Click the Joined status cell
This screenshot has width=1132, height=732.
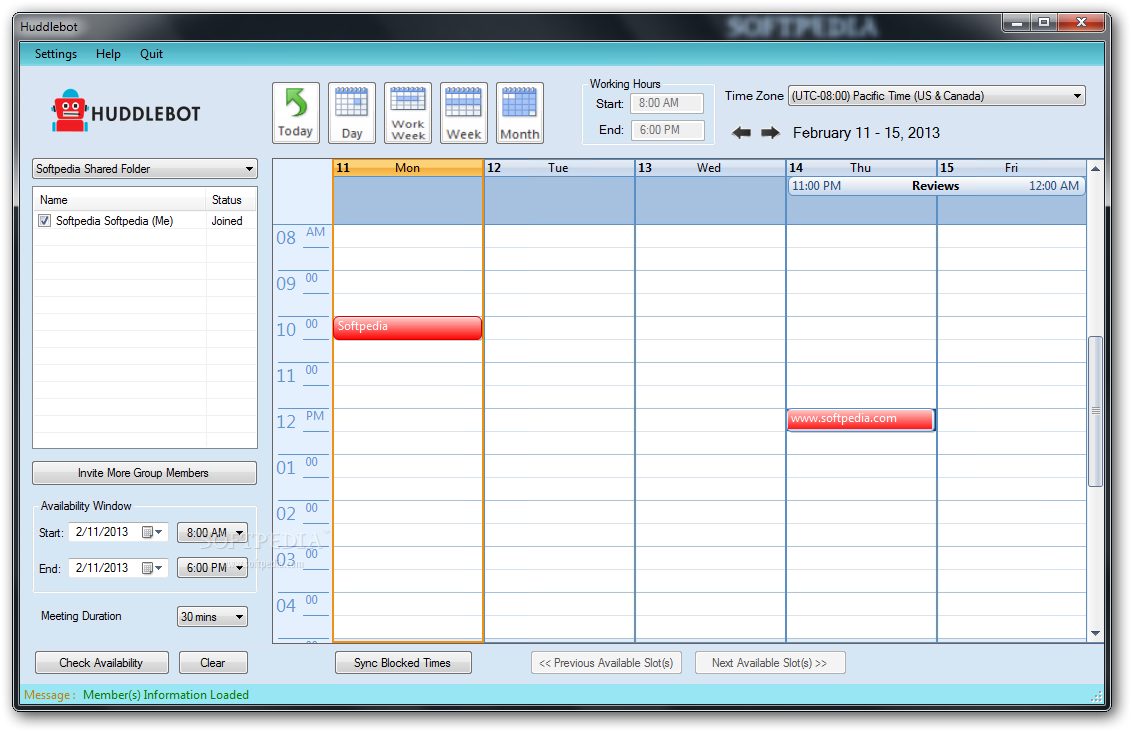[227, 221]
